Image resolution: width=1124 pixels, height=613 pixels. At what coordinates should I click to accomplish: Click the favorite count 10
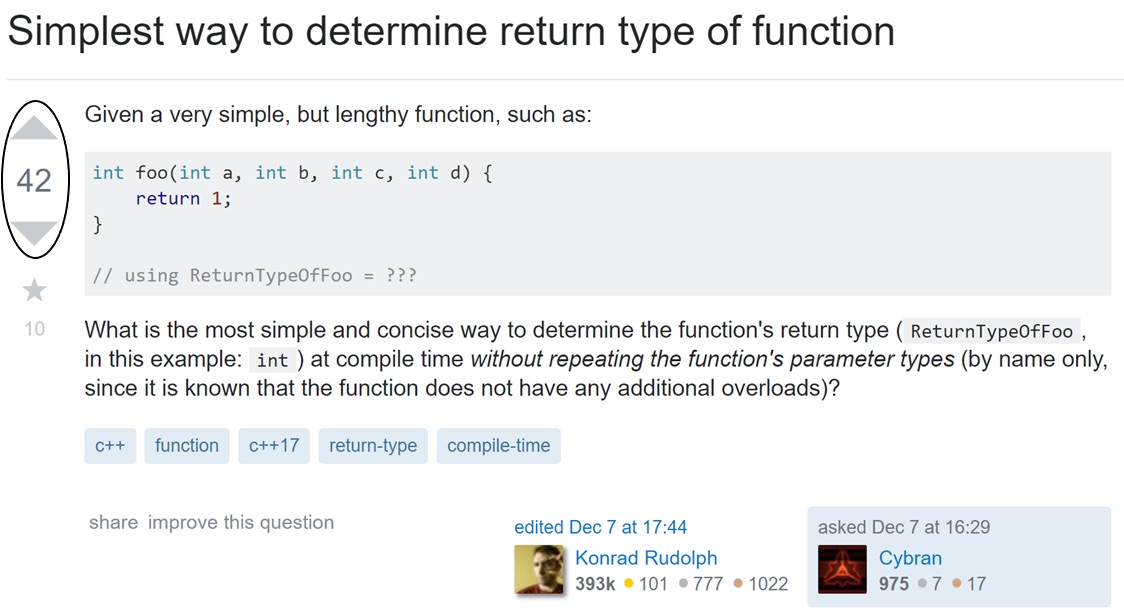tap(34, 328)
